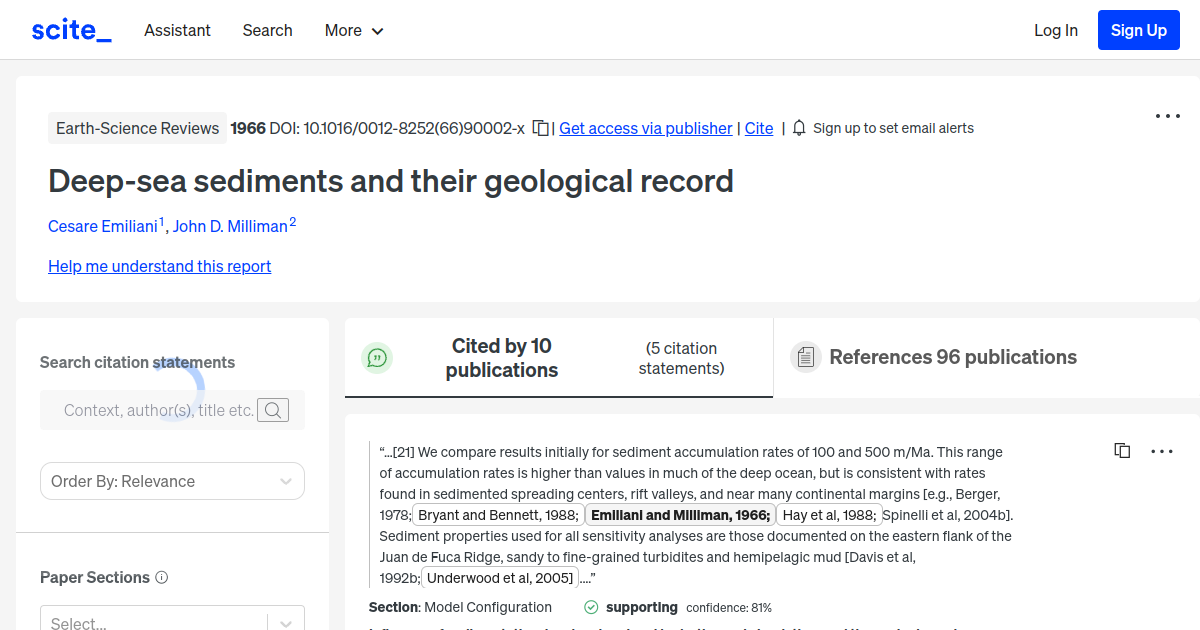
Task: Click the Cesare Emiliani author link
Action: click(104, 226)
